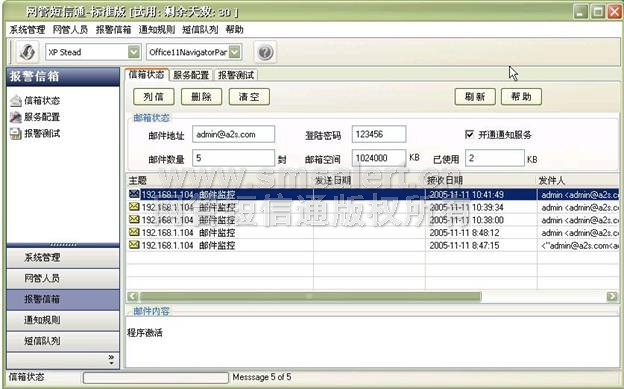Open the Office11NavigatorPar dropdown
This screenshot has height=389, width=624.
(x=235, y=52)
